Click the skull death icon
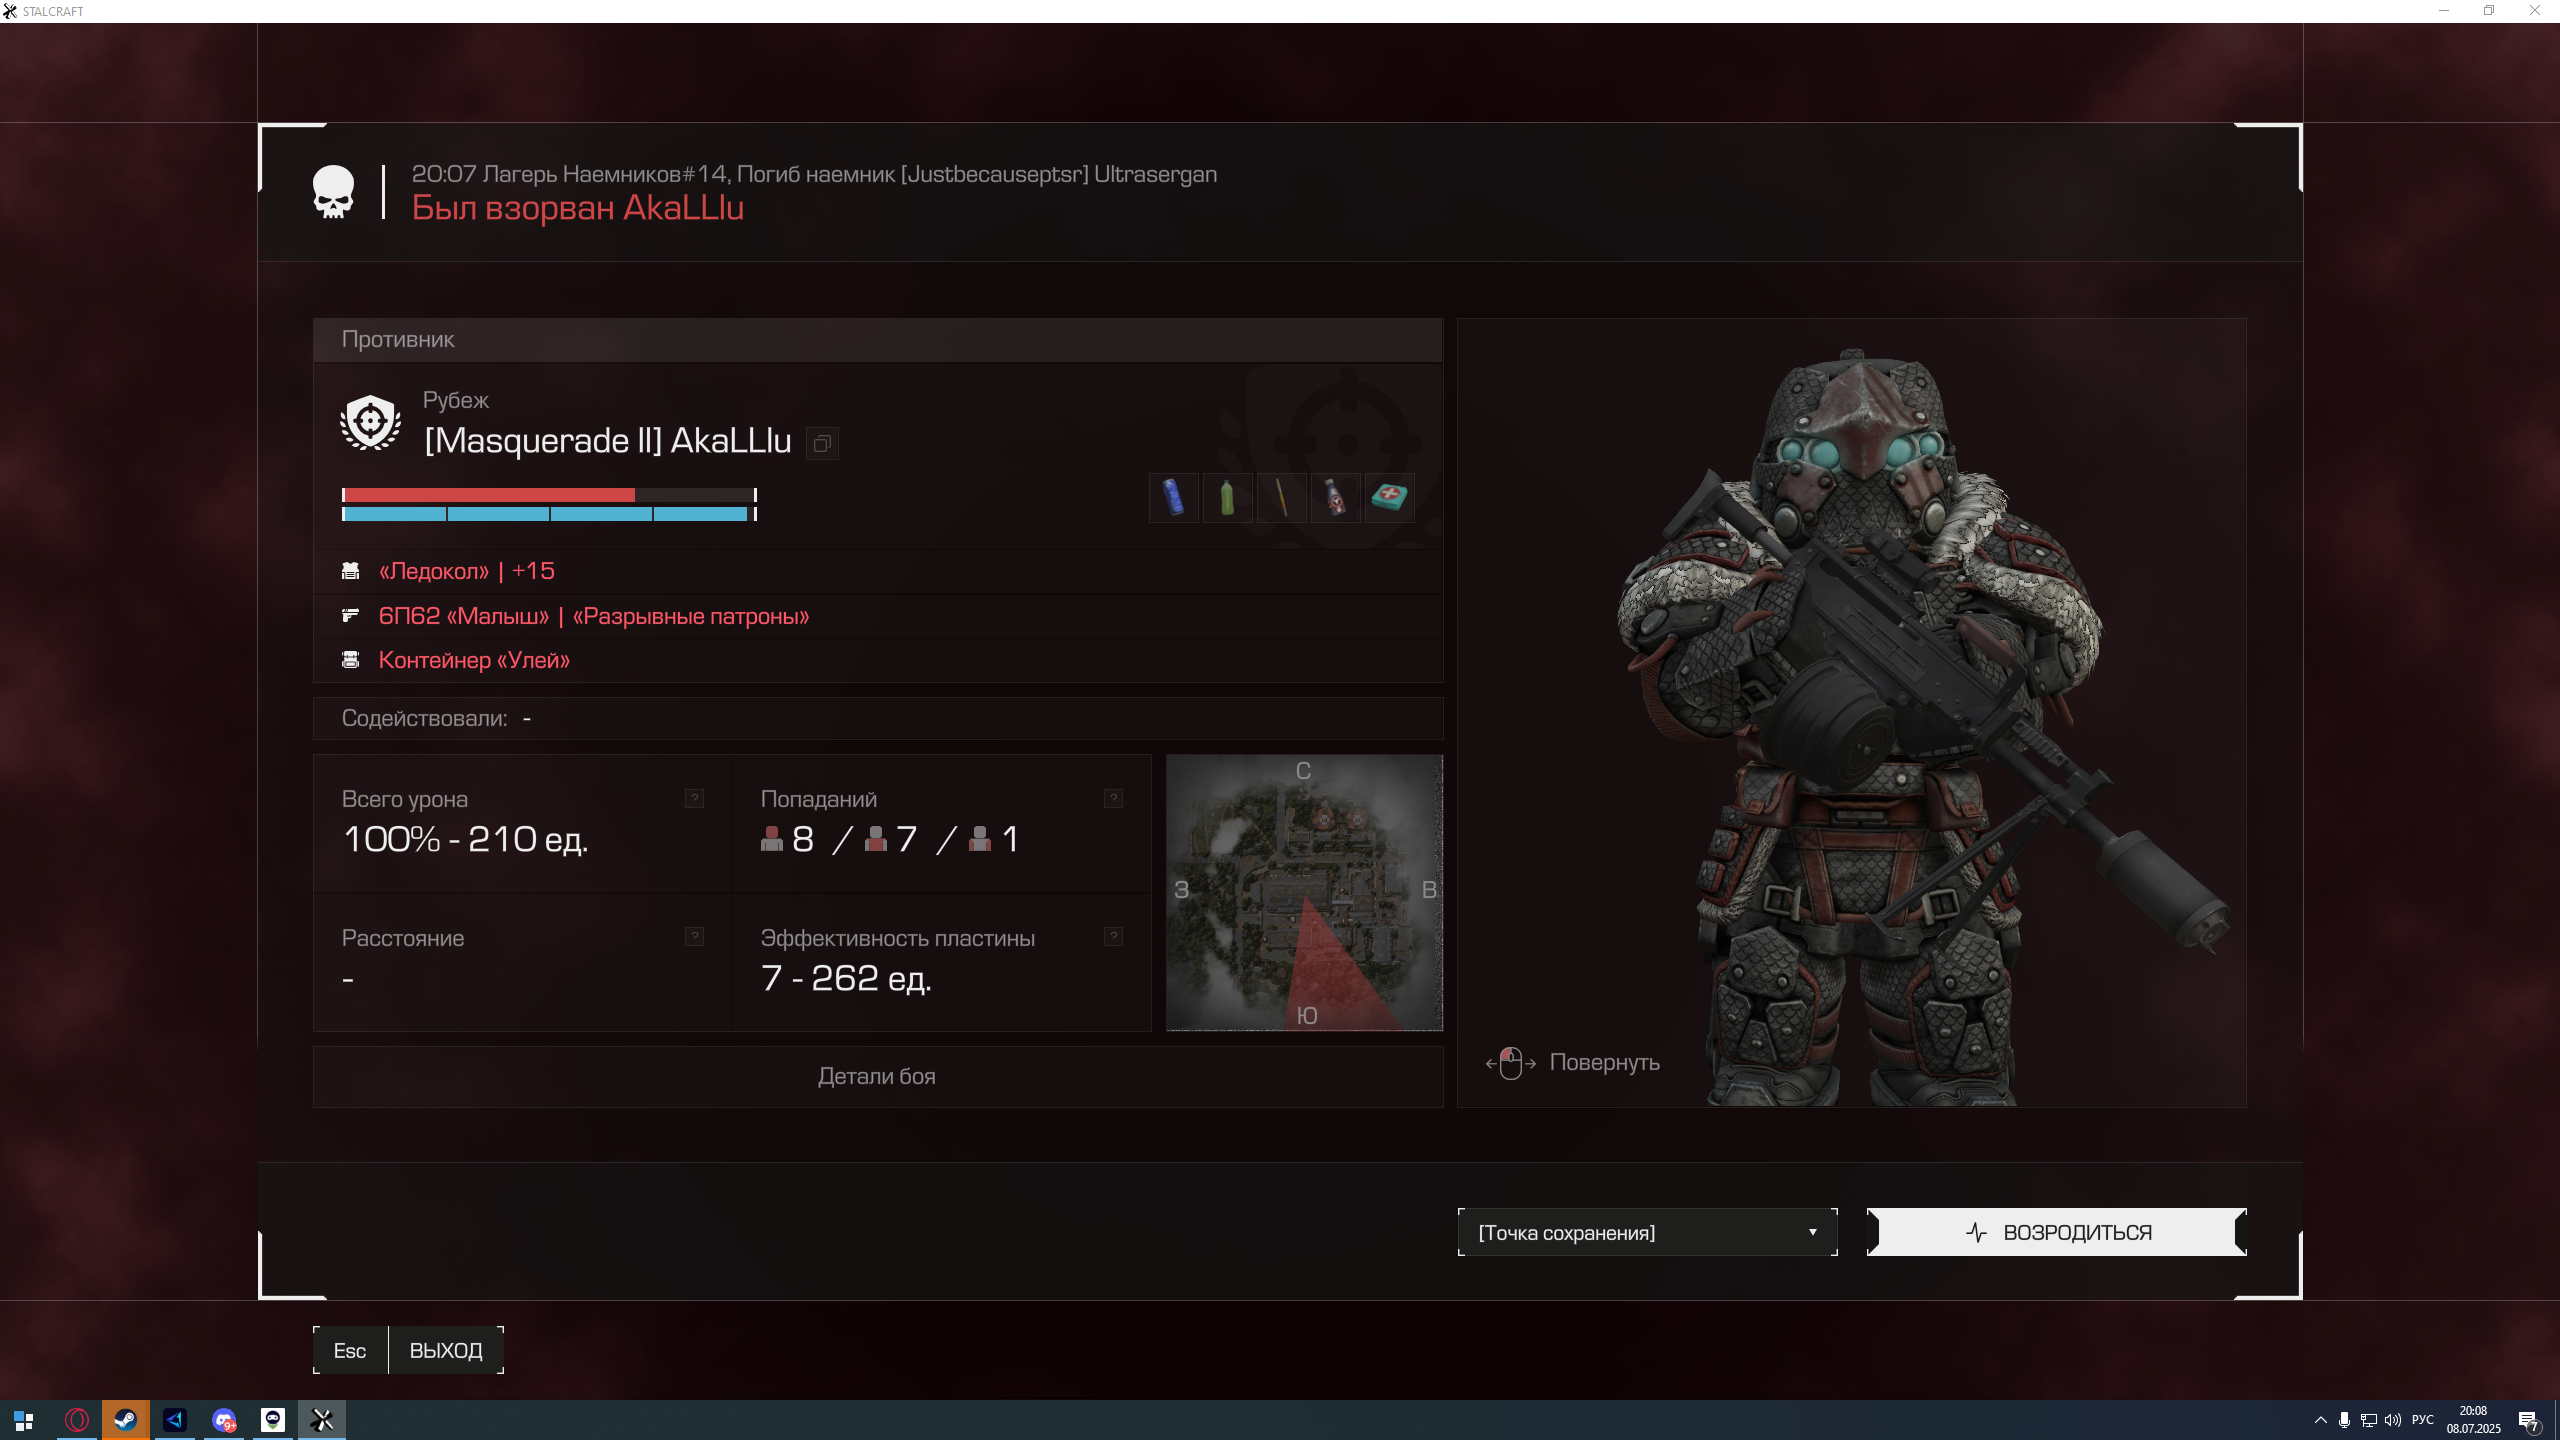The image size is (2560, 1440). pos(333,192)
